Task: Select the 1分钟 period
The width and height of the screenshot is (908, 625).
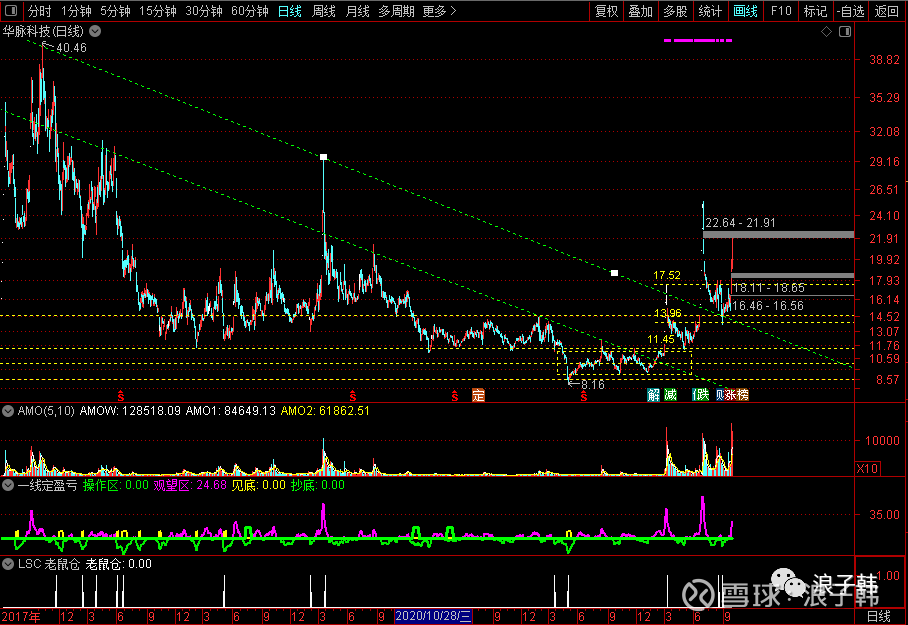Action: (x=76, y=11)
